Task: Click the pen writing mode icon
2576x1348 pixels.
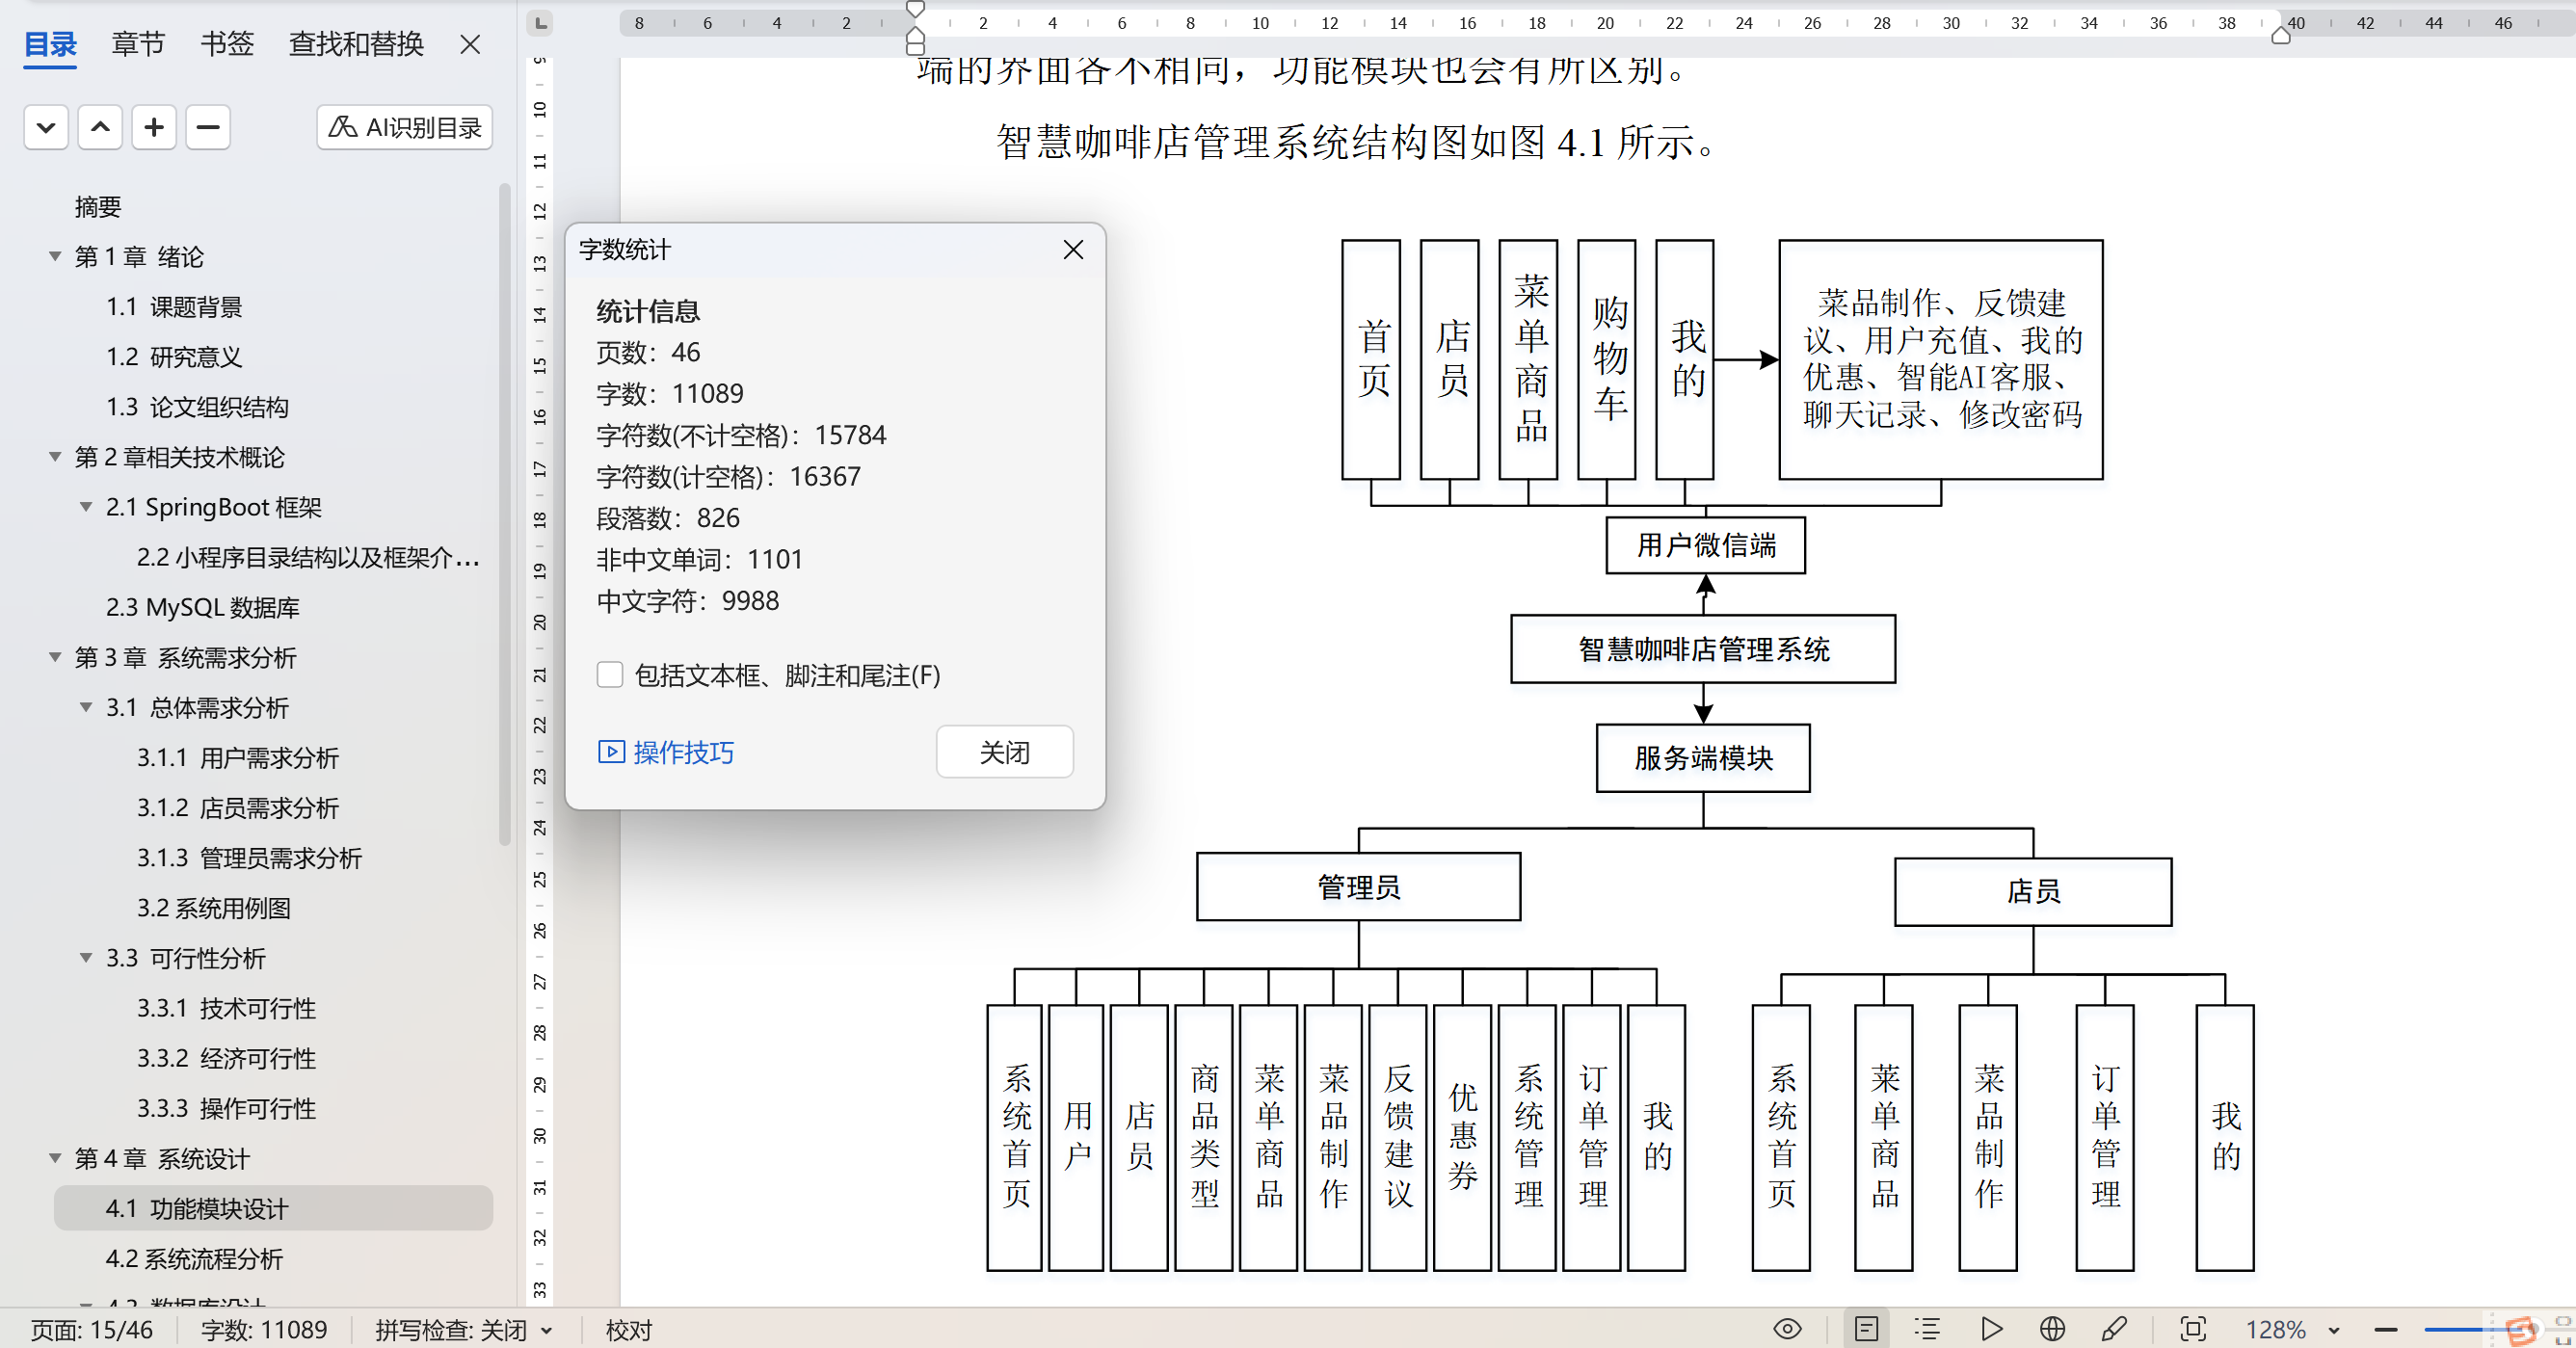Action: pyautogui.click(x=2114, y=1329)
